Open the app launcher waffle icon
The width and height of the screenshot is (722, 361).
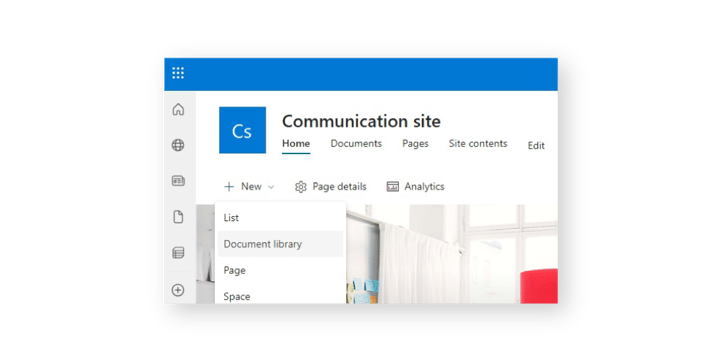[178, 73]
